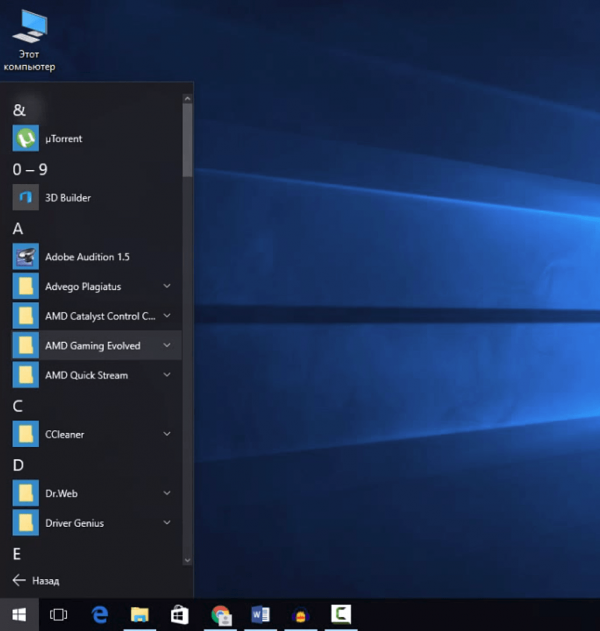Switch to Microsoft Word in the taskbar
Image resolution: width=600 pixels, height=631 pixels.
pyautogui.click(x=260, y=615)
